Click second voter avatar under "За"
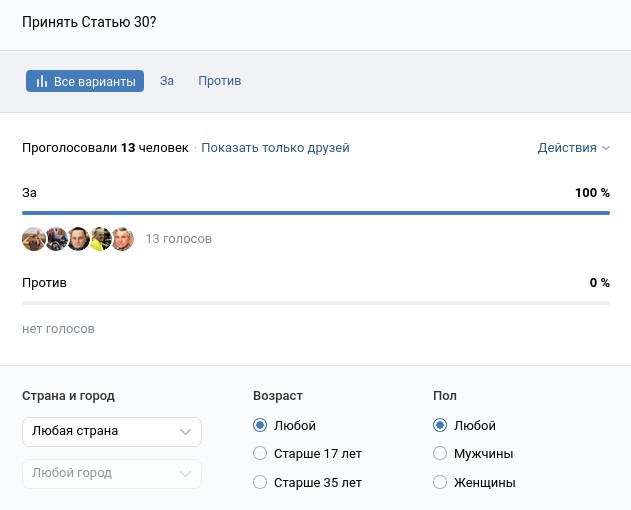This screenshot has width=631, height=510. tap(56, 239)
